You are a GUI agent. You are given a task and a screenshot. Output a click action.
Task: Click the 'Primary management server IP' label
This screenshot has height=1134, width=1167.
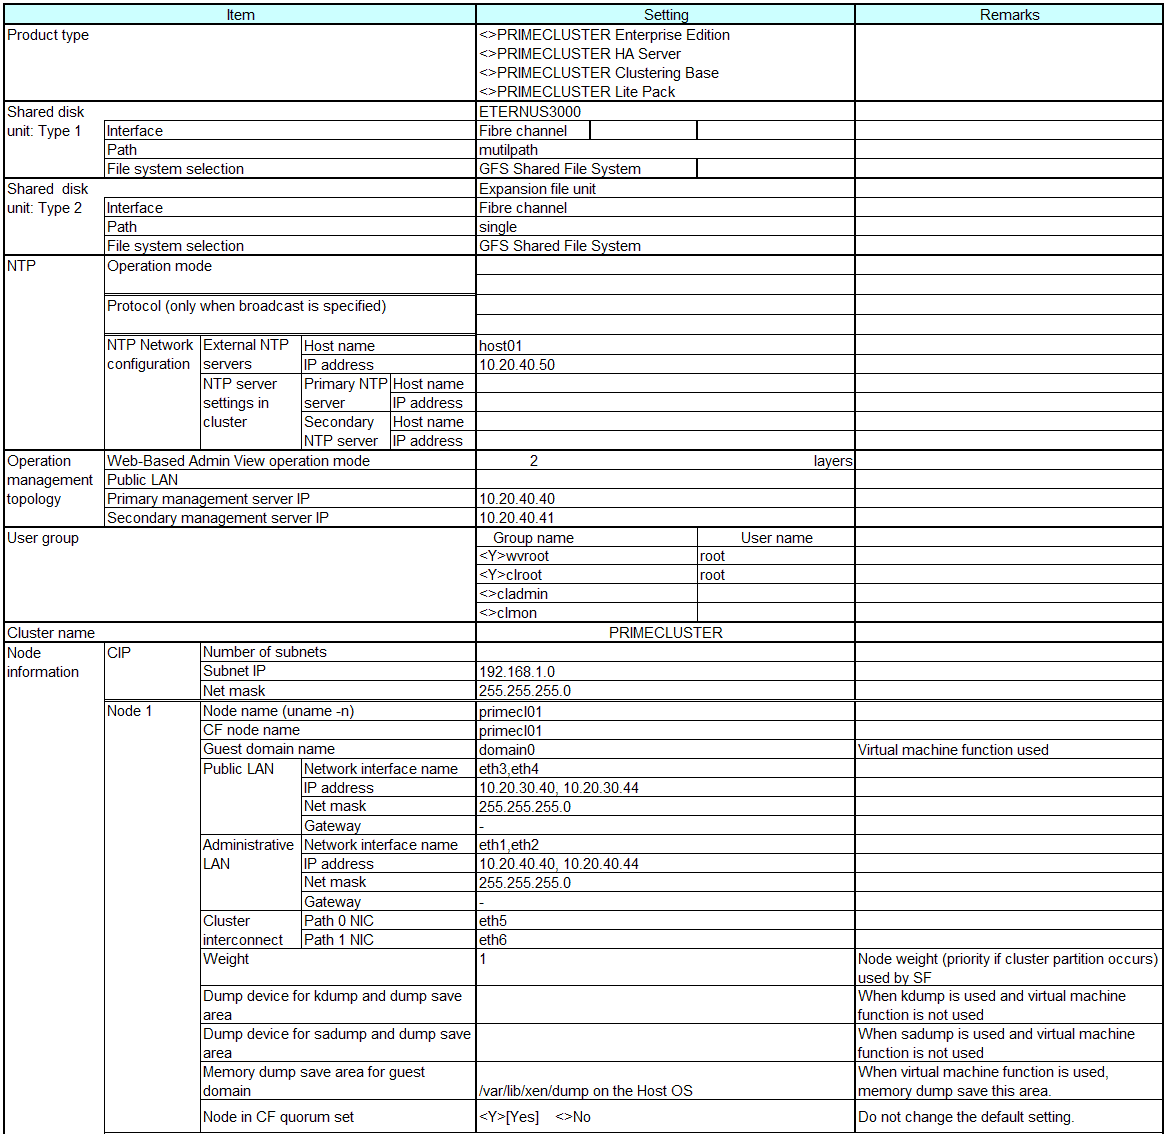[208, 499]
